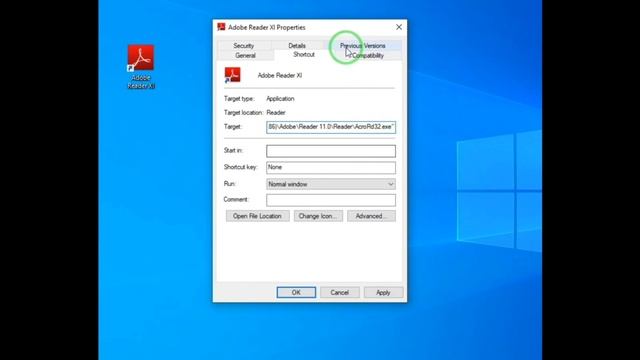
Task: Click the Adobe Reader icon beside the shortcut name
Action: click(233, 75)
